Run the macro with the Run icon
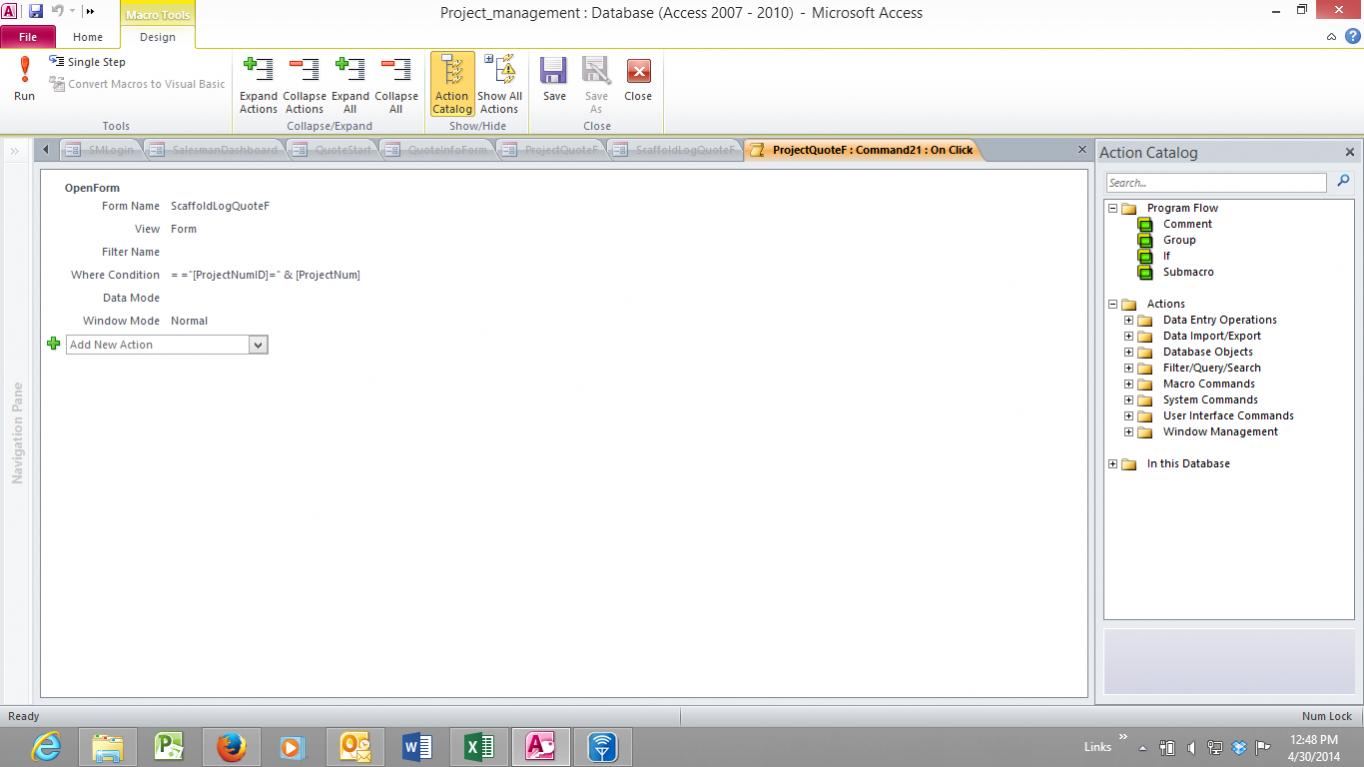The height and width of the screenshot is (767, 1364). tap(24, 79)
